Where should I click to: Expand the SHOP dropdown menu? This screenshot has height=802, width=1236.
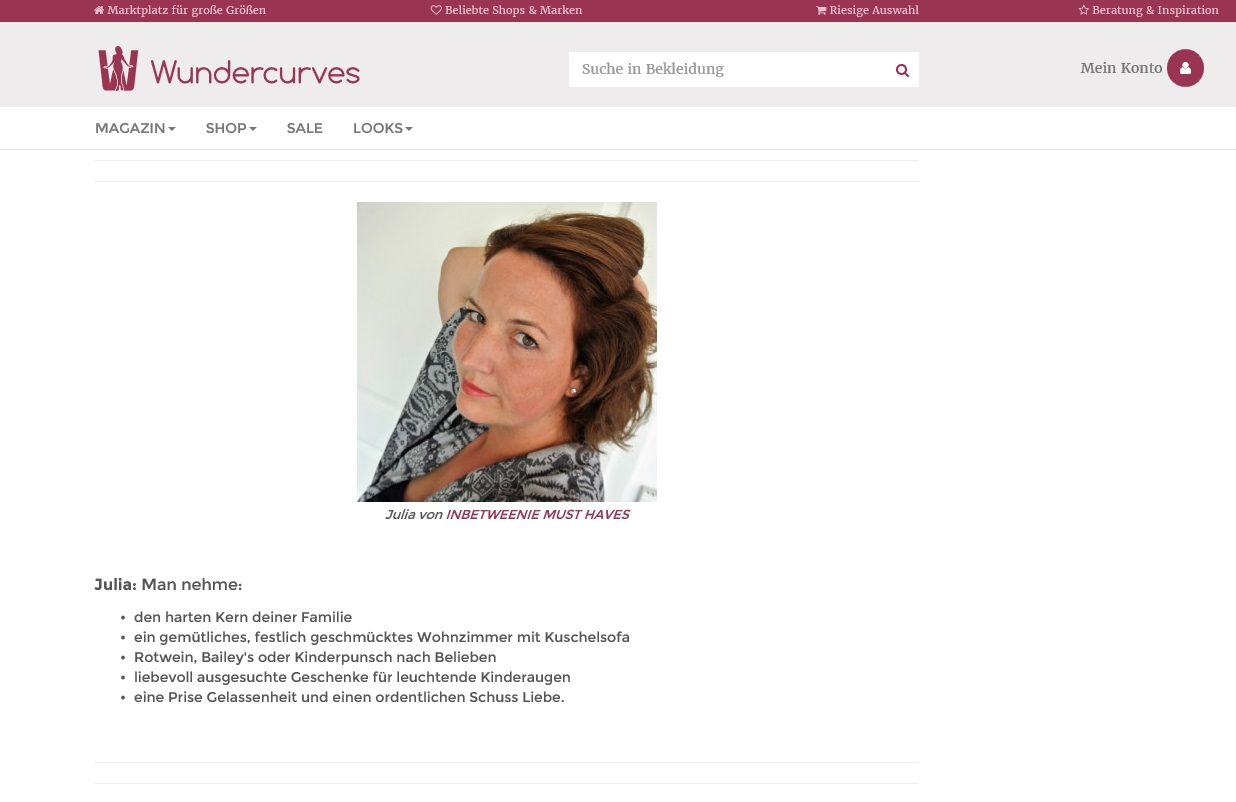231,128
